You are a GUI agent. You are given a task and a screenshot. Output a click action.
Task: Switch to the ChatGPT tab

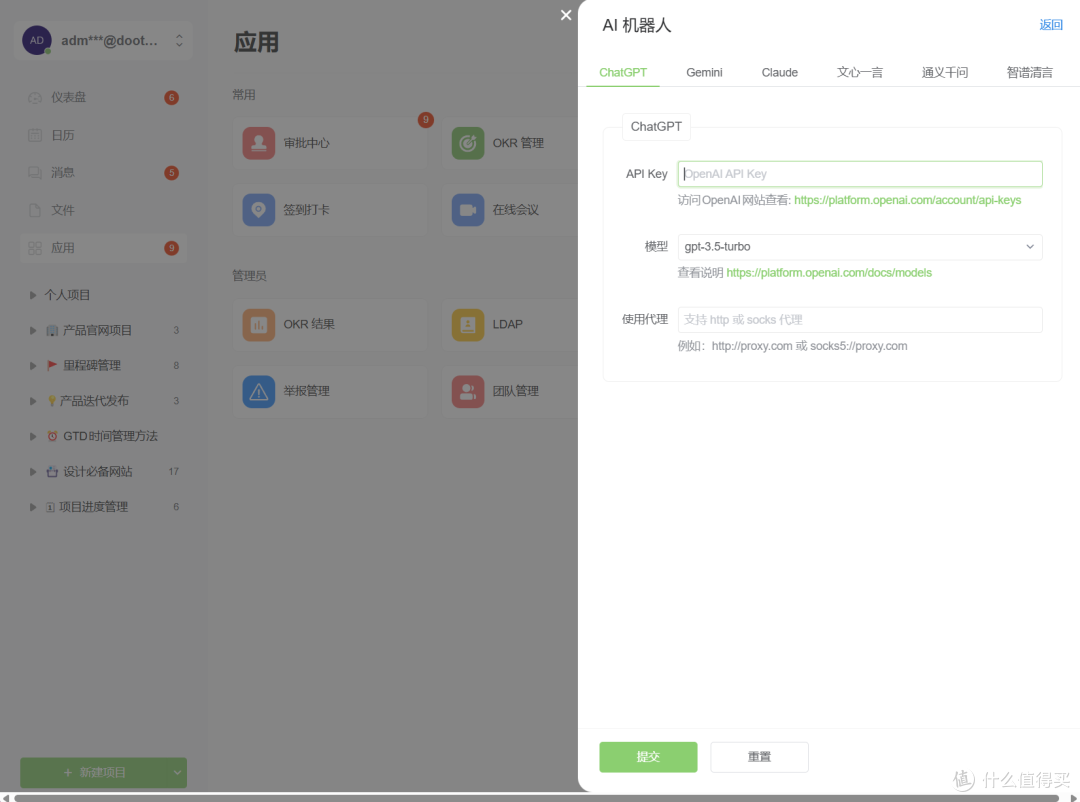(x=623, y=72)
